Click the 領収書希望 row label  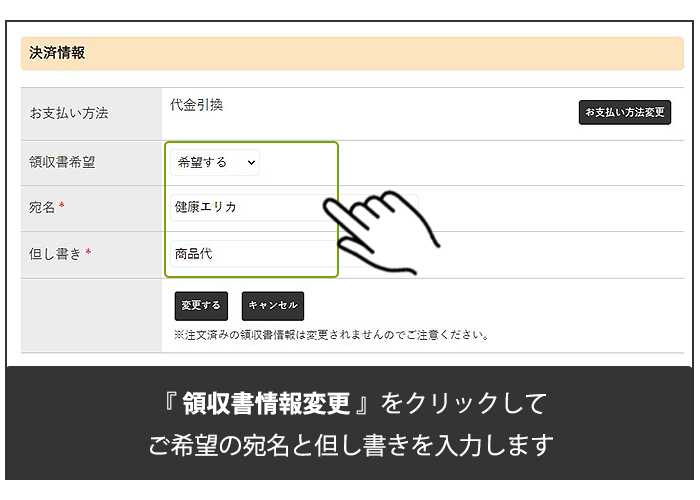click(62, 162)
